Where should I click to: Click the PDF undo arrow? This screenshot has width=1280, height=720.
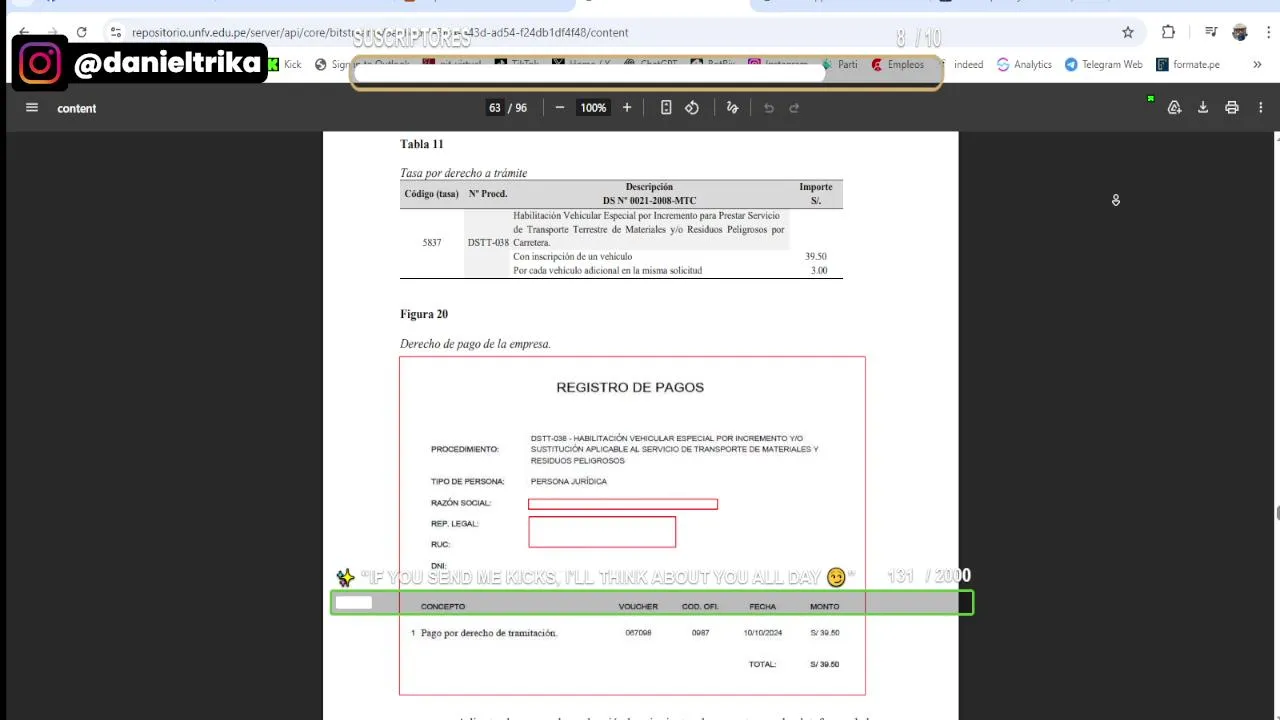(769, 108)
